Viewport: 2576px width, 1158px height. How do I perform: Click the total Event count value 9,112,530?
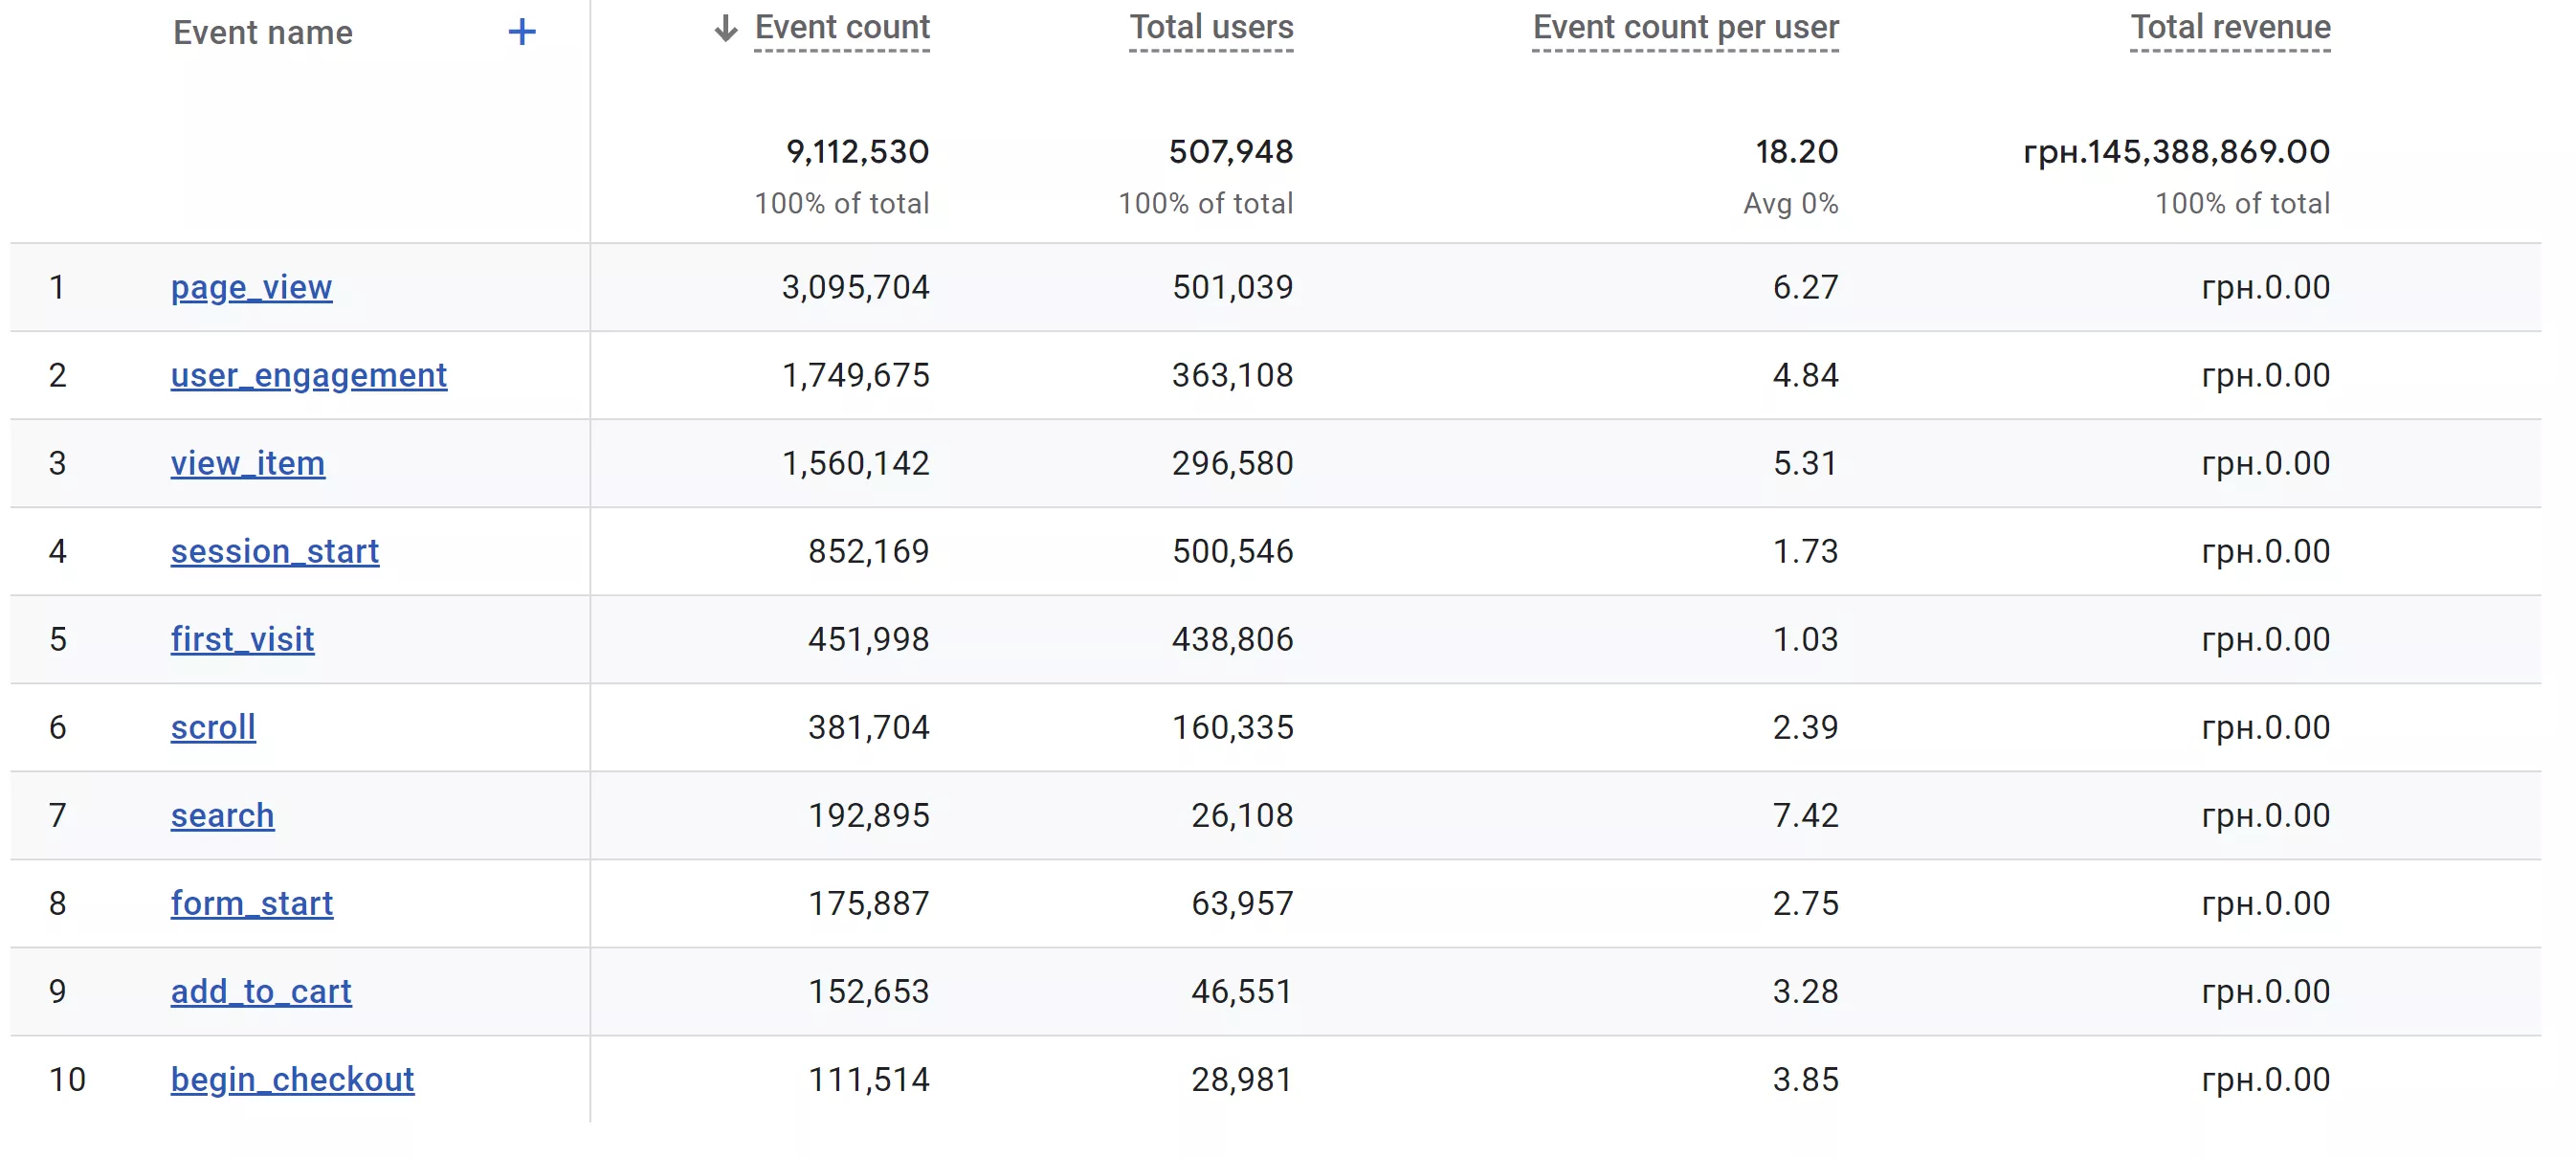[x=857, y=151]
